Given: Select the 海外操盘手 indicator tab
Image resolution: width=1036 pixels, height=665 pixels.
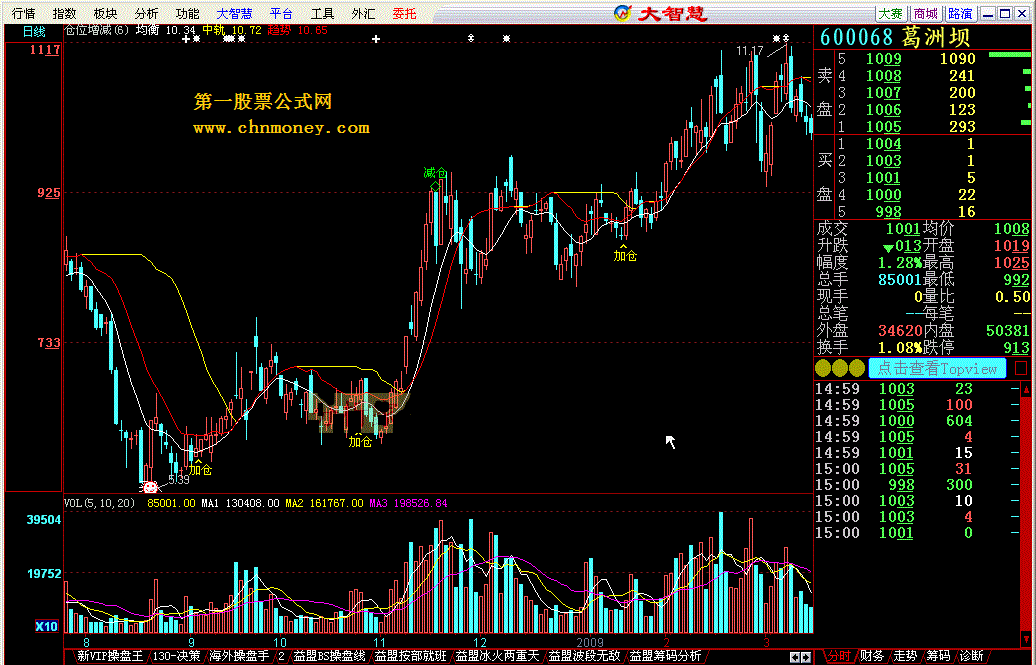Looking at the screenshot, I should coord(239,656).
